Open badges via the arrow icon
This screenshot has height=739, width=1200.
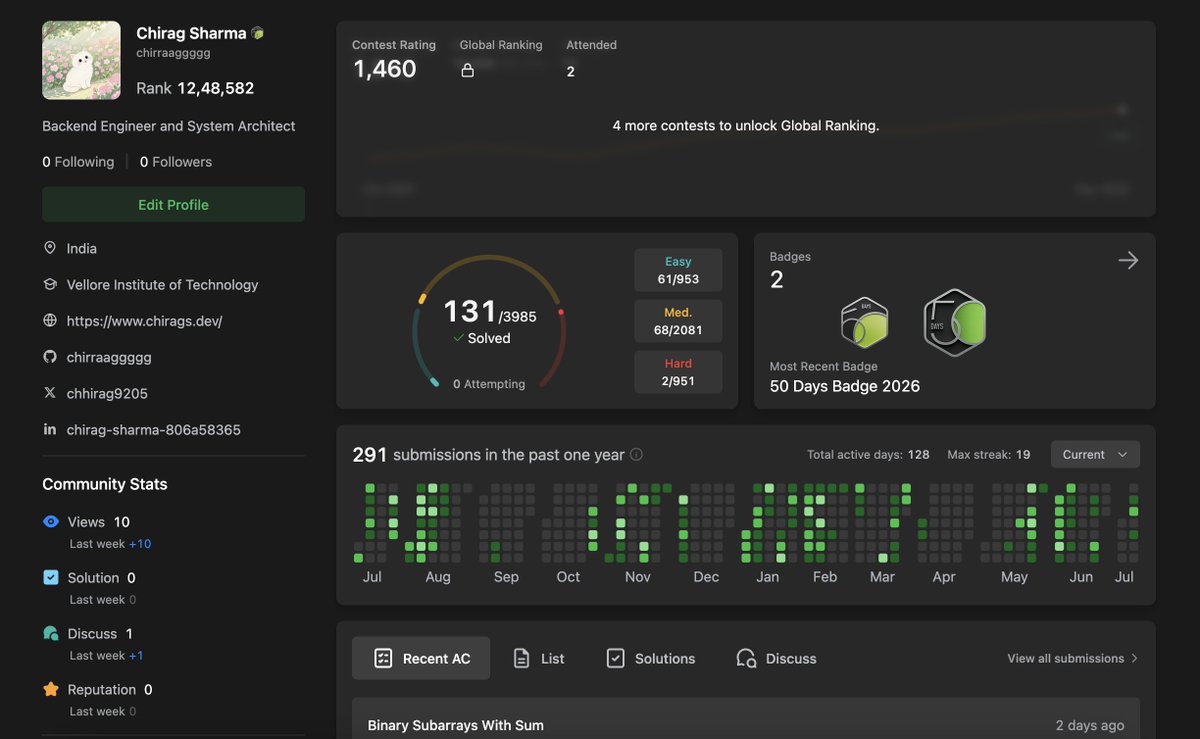click(x=1128, y=260)
